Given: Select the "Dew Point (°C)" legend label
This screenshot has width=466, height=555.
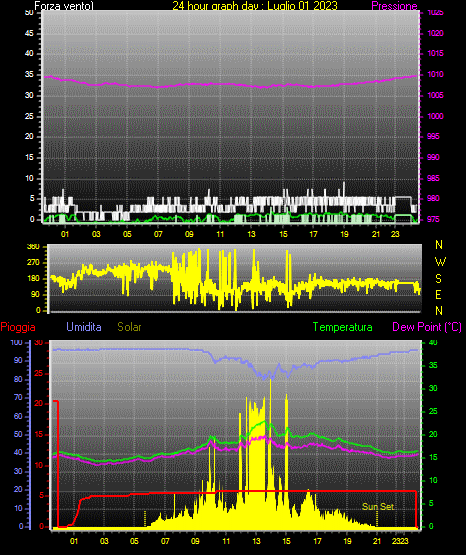Looking at the screenshot, I should tap(427, 327).
